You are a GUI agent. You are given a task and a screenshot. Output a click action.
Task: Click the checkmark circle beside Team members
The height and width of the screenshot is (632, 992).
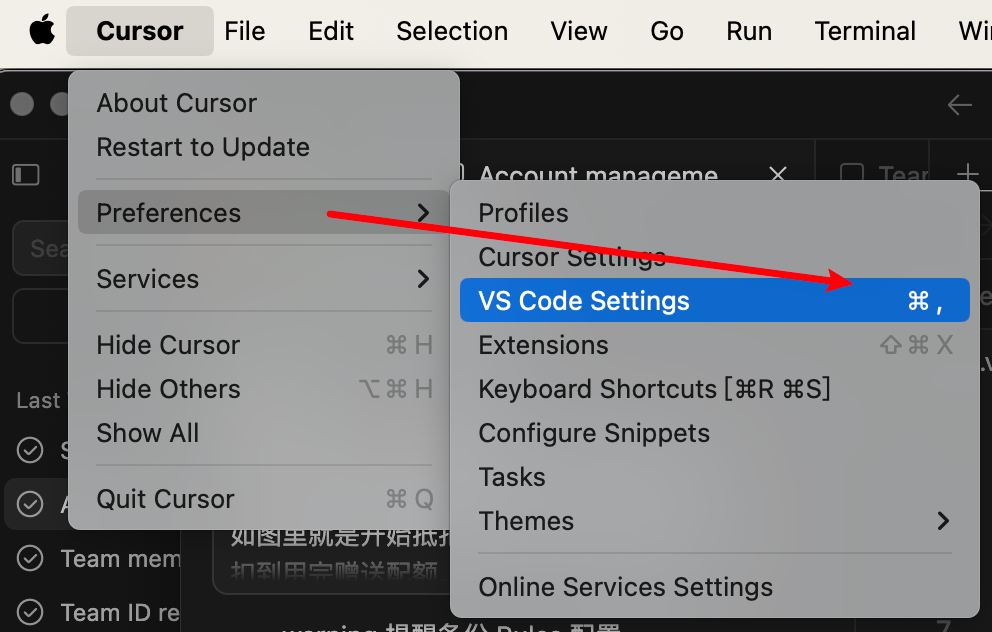click(29, 558)
